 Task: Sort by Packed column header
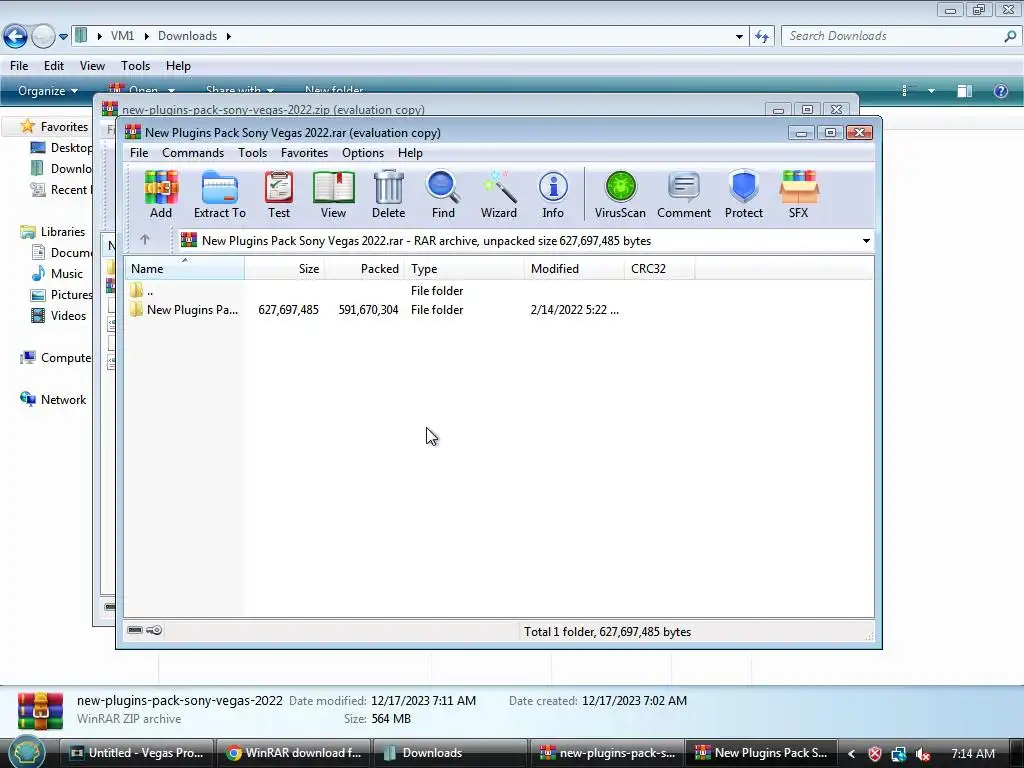pyautogui.click(x=364, y=268)
